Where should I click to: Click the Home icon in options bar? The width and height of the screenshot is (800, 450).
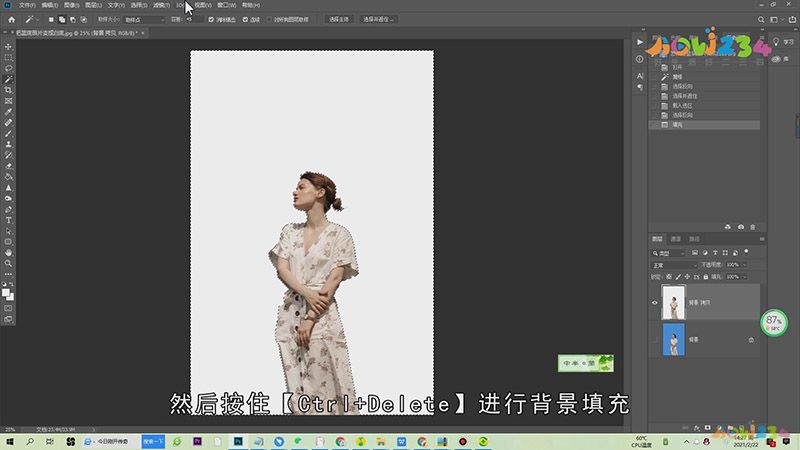click(x=11, y=19)
